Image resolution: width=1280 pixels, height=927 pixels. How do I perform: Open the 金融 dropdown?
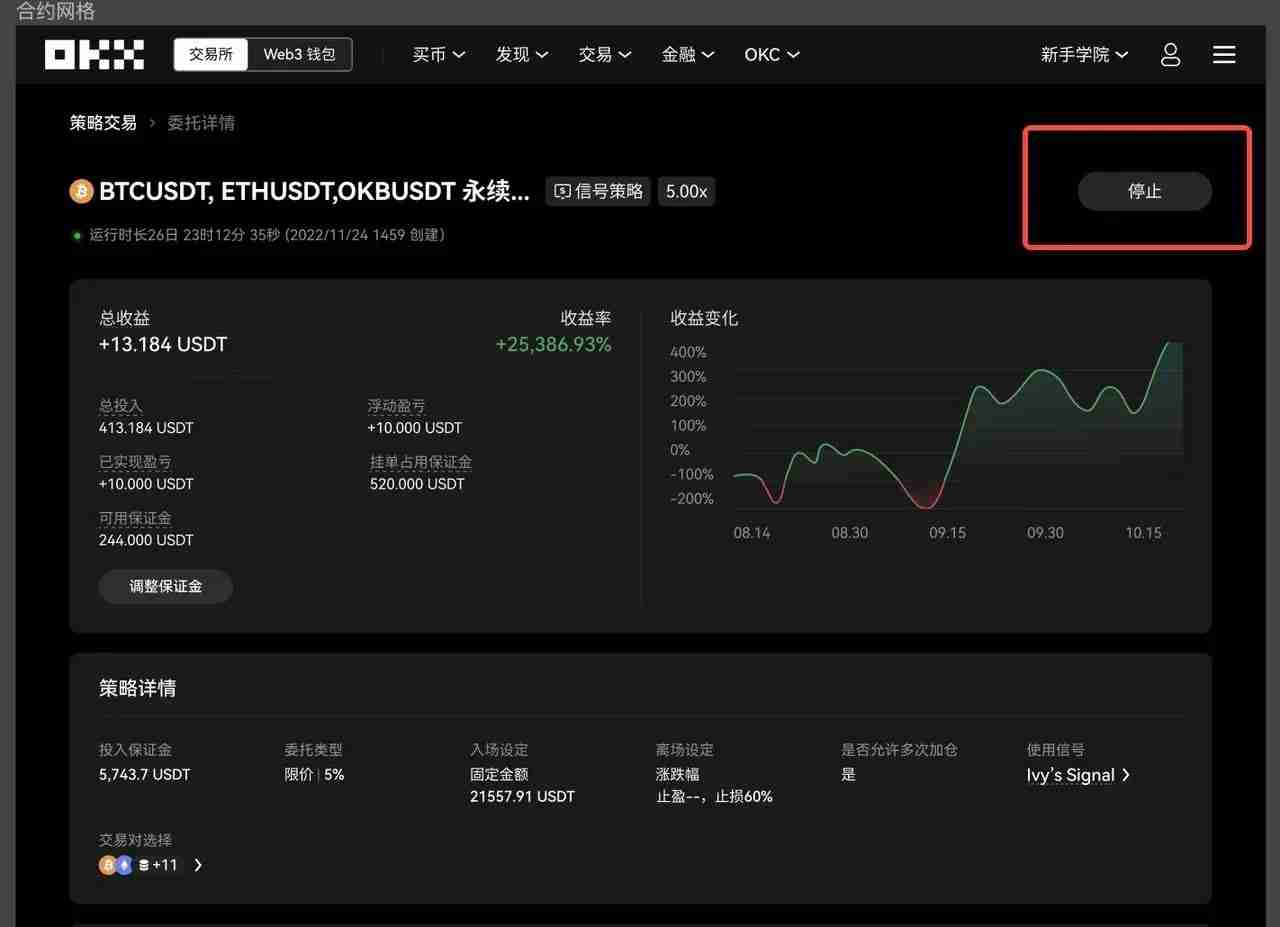(688, 55)
